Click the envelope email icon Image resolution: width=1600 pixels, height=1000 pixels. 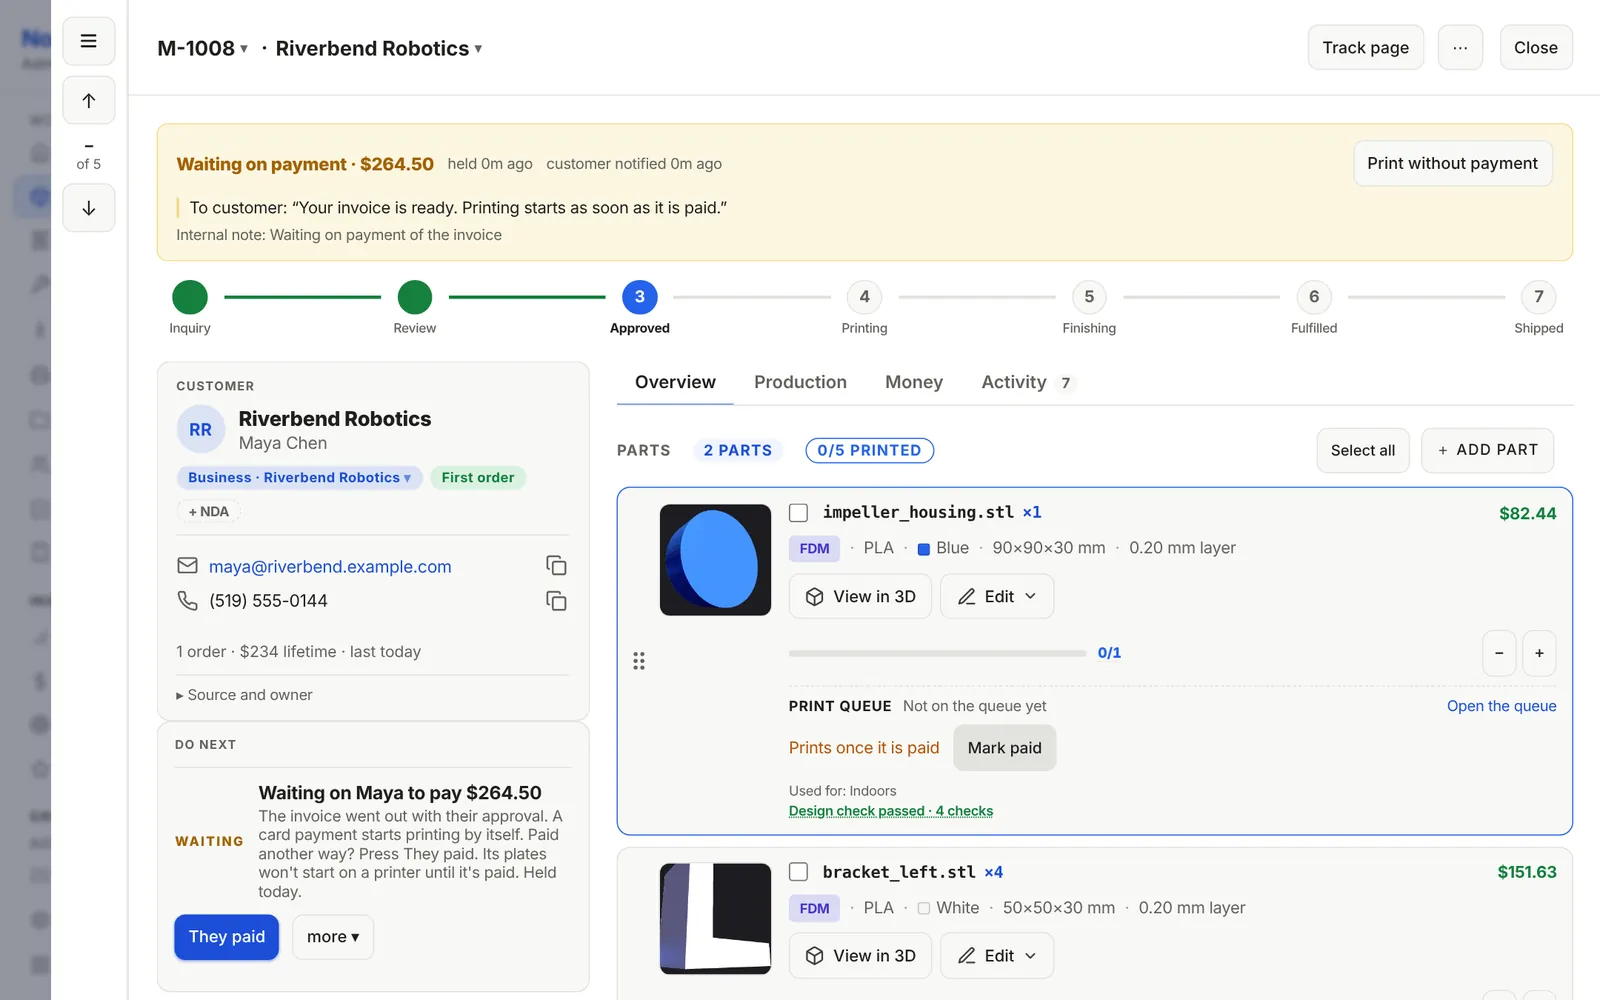[x=187, y=566]
